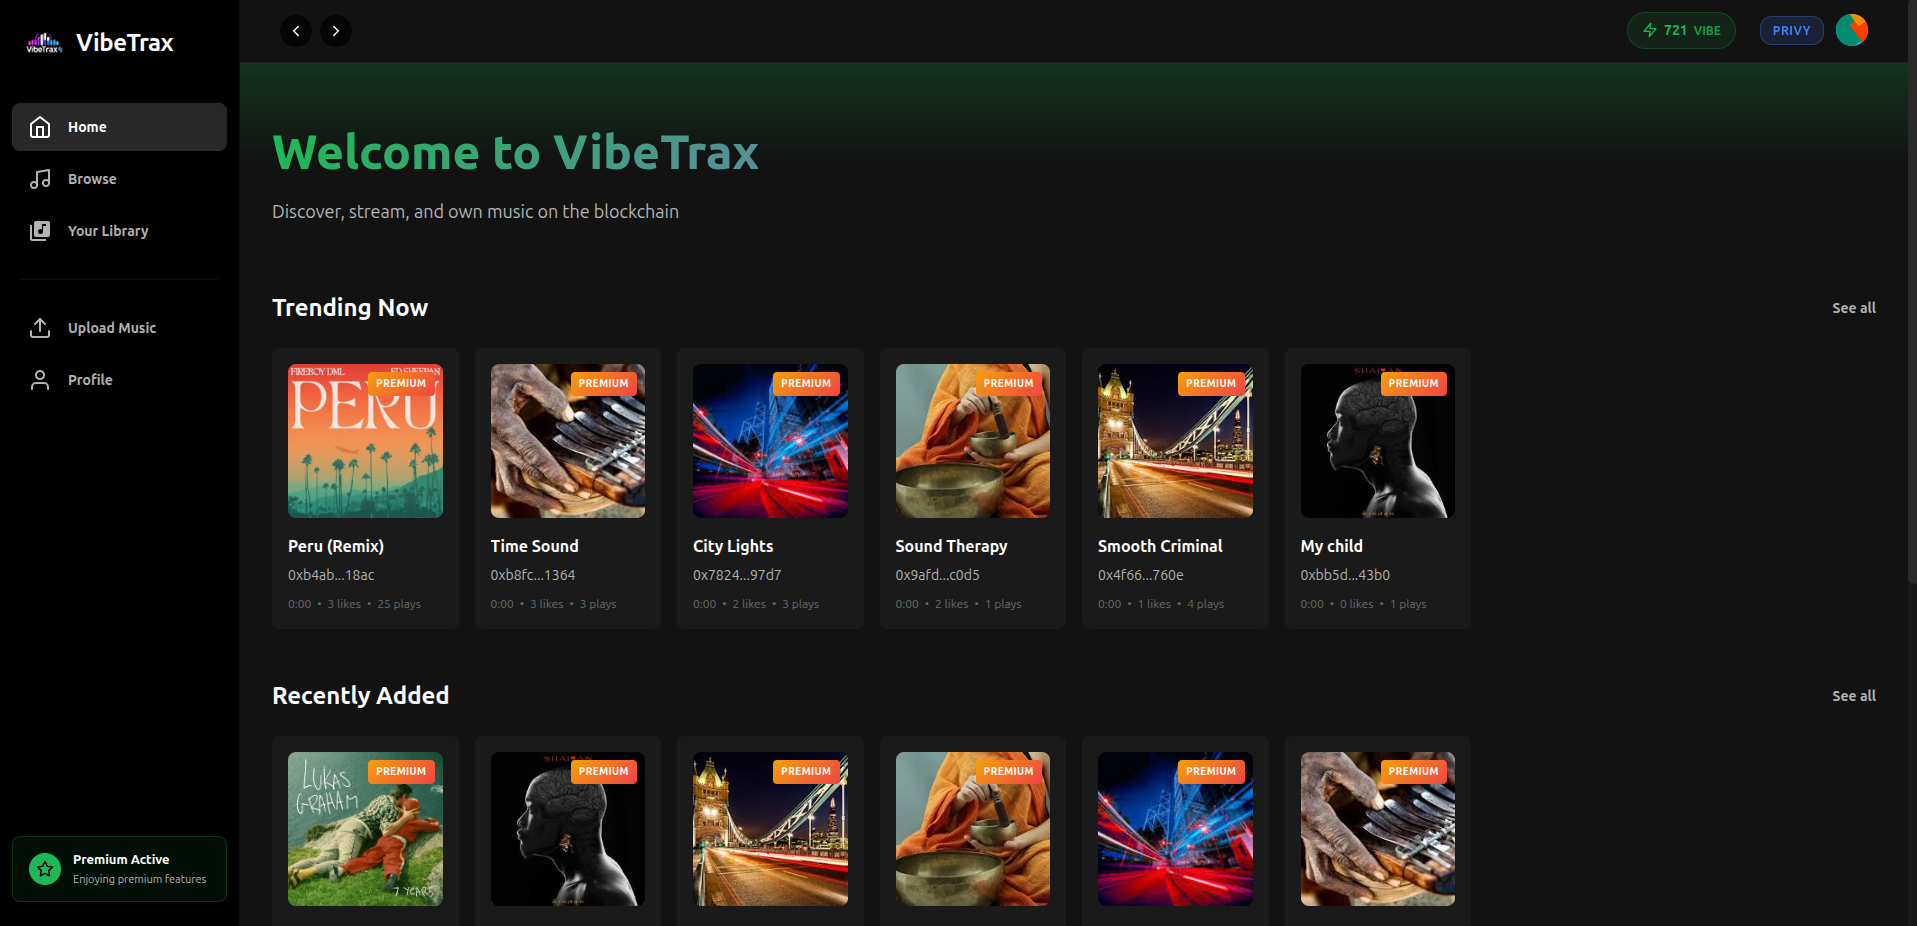
Task: Open the star icon on the Premium Active badge
Action: (44, 868)
